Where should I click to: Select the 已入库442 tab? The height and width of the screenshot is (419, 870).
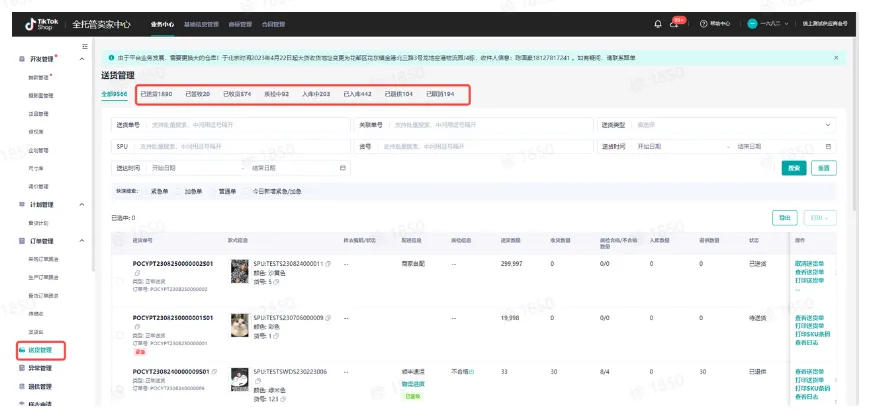[357, 94]
